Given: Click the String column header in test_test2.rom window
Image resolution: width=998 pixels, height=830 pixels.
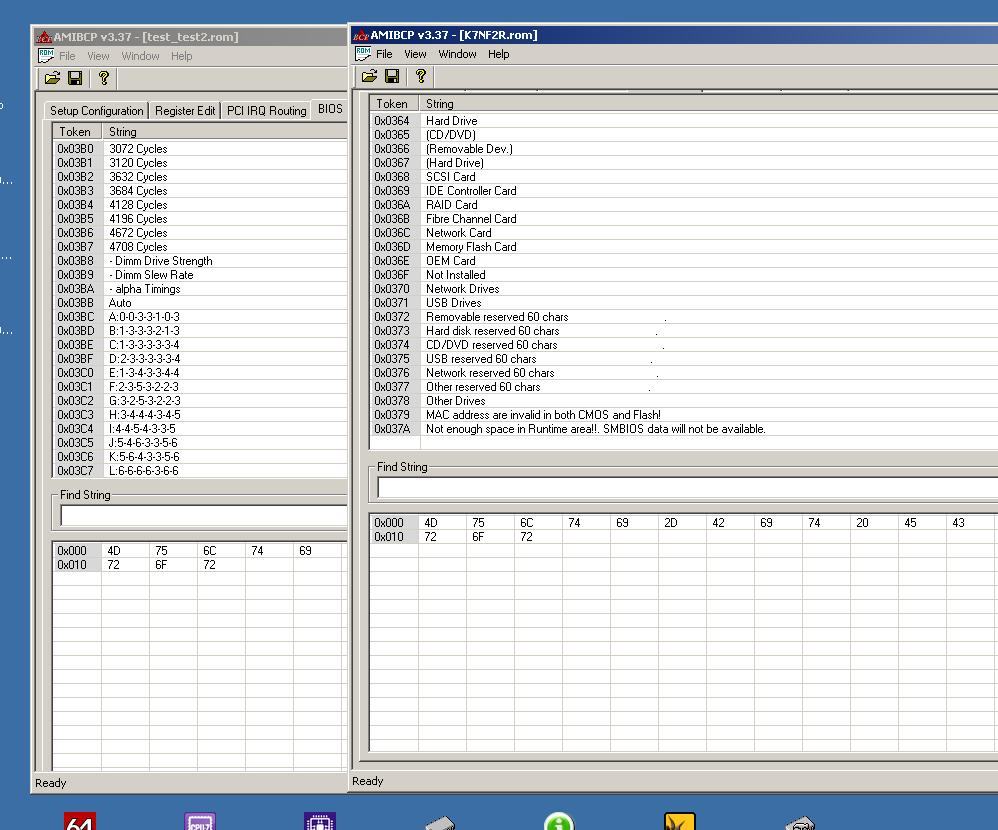Looking at the screenshot, I should [224, 132].
